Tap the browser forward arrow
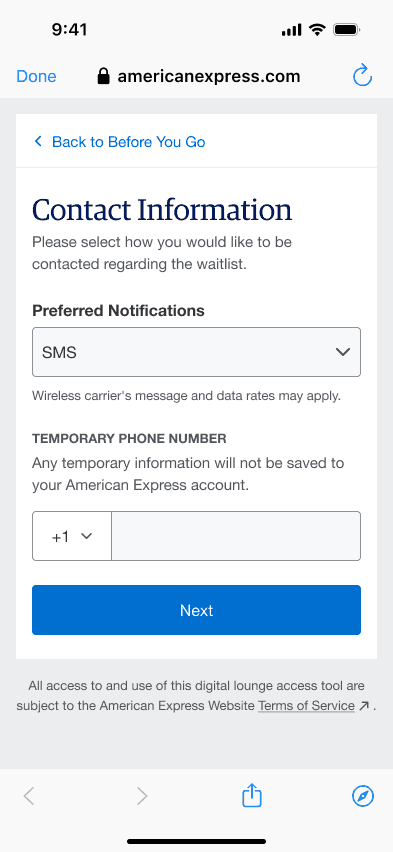This screenshot has width=393, height=852. (x=142, y=797)
